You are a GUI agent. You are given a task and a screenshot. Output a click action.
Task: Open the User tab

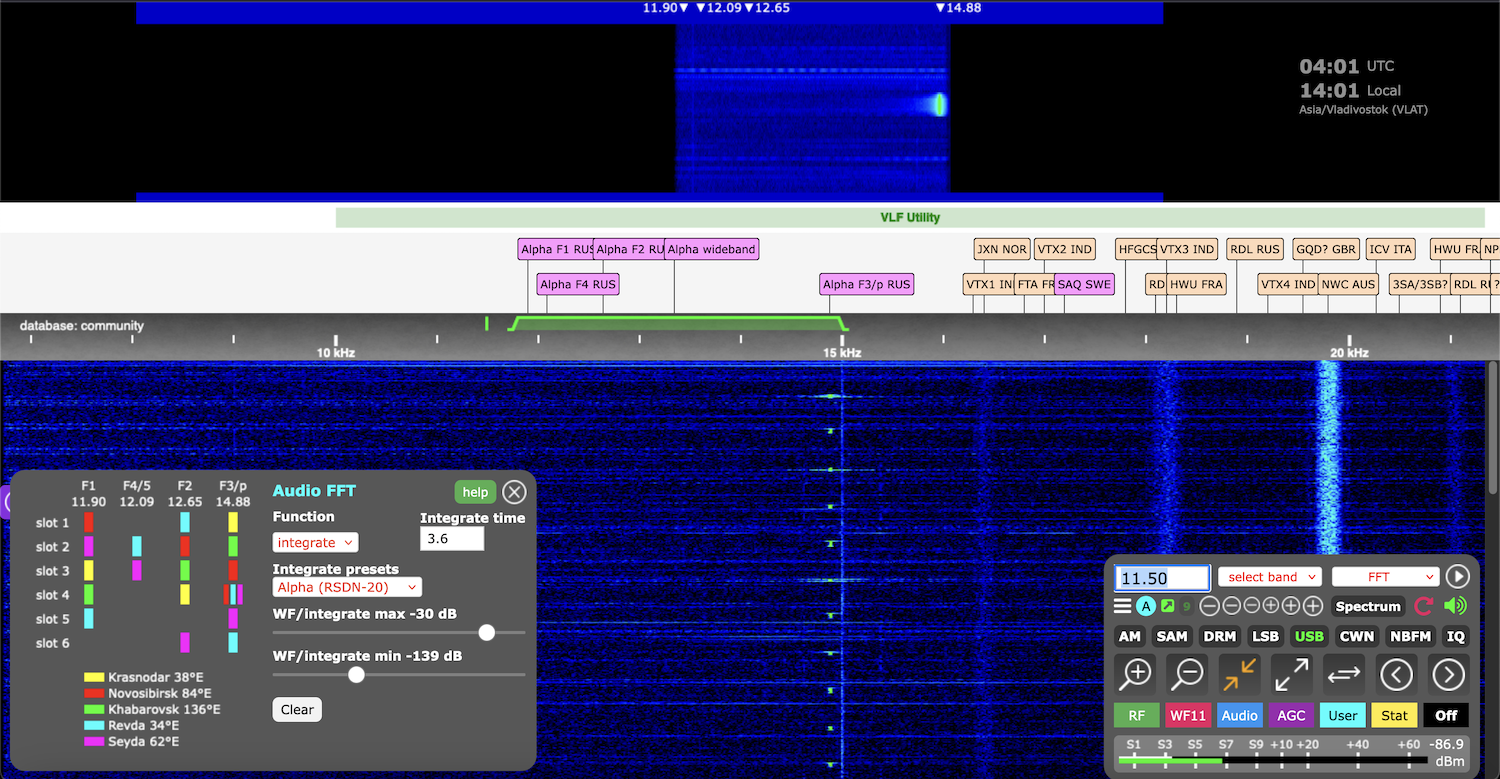1343,715
